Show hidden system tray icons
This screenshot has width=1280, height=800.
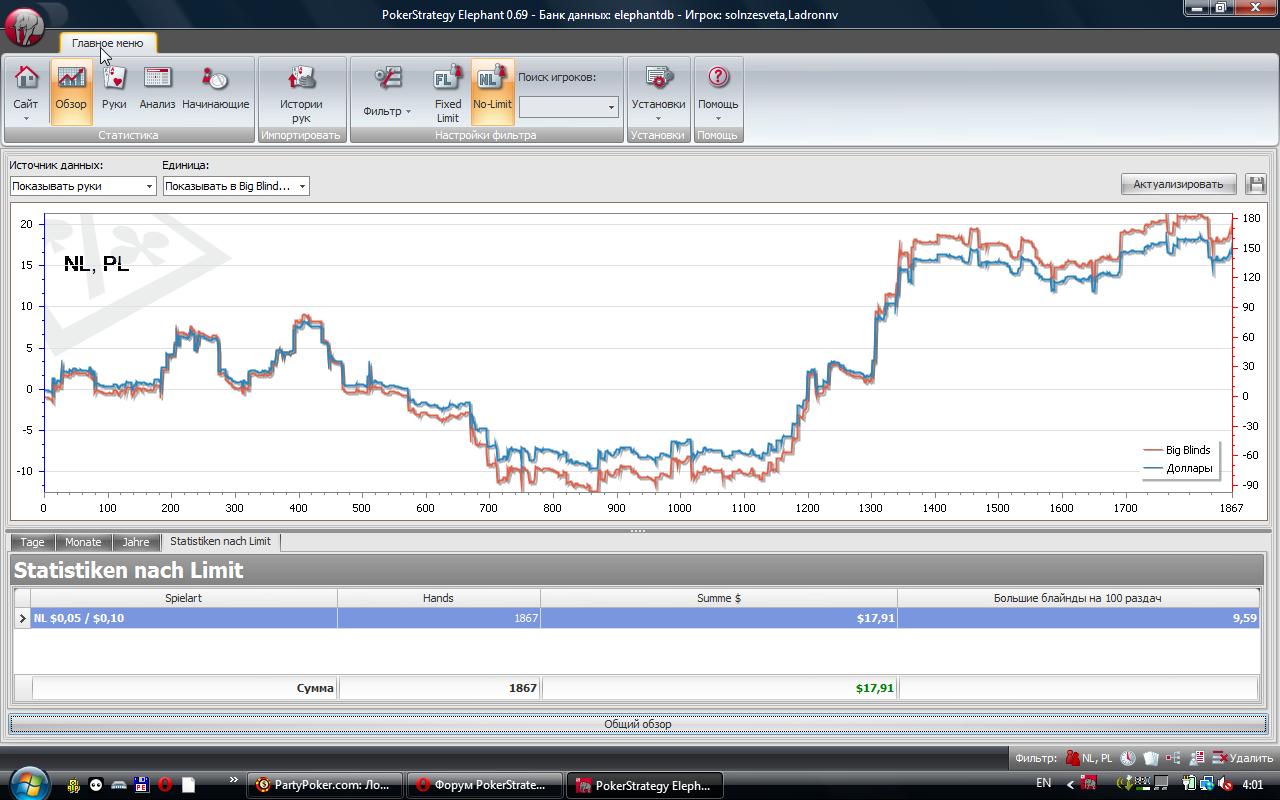coord(1070,784)
